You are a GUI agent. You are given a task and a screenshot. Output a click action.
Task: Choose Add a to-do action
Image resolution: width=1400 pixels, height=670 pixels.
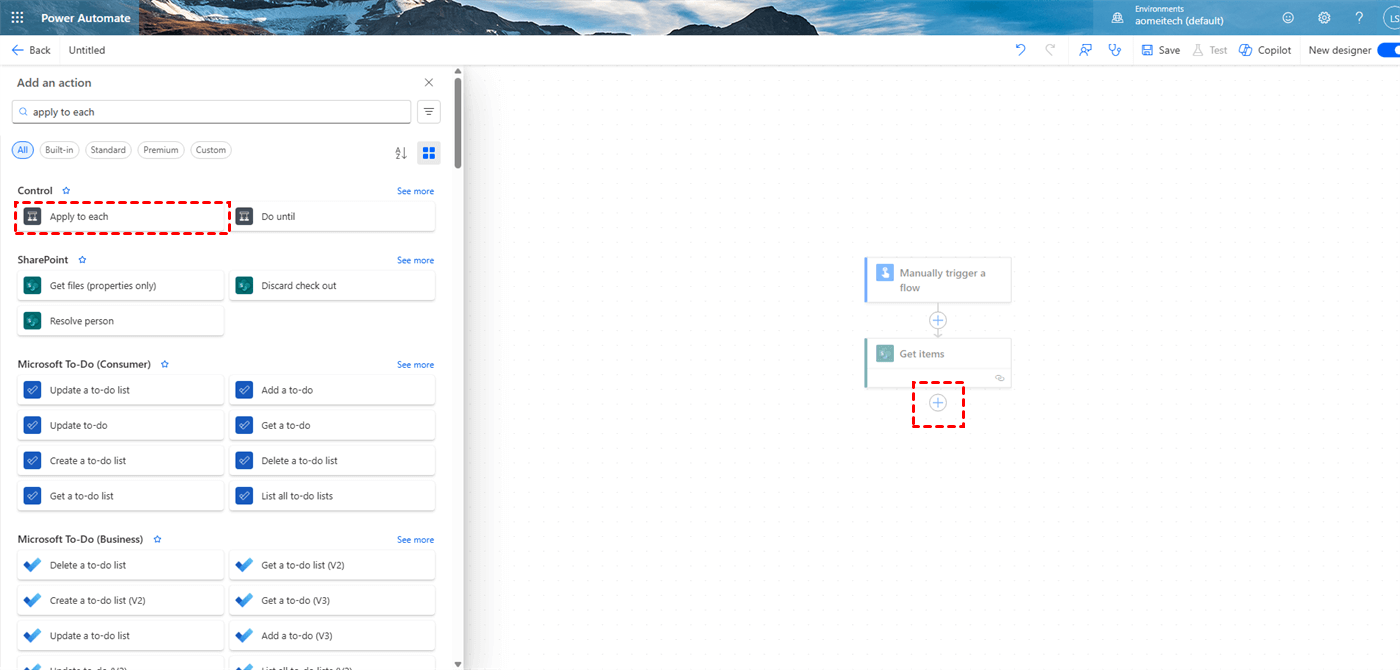[x=332, y=390]
